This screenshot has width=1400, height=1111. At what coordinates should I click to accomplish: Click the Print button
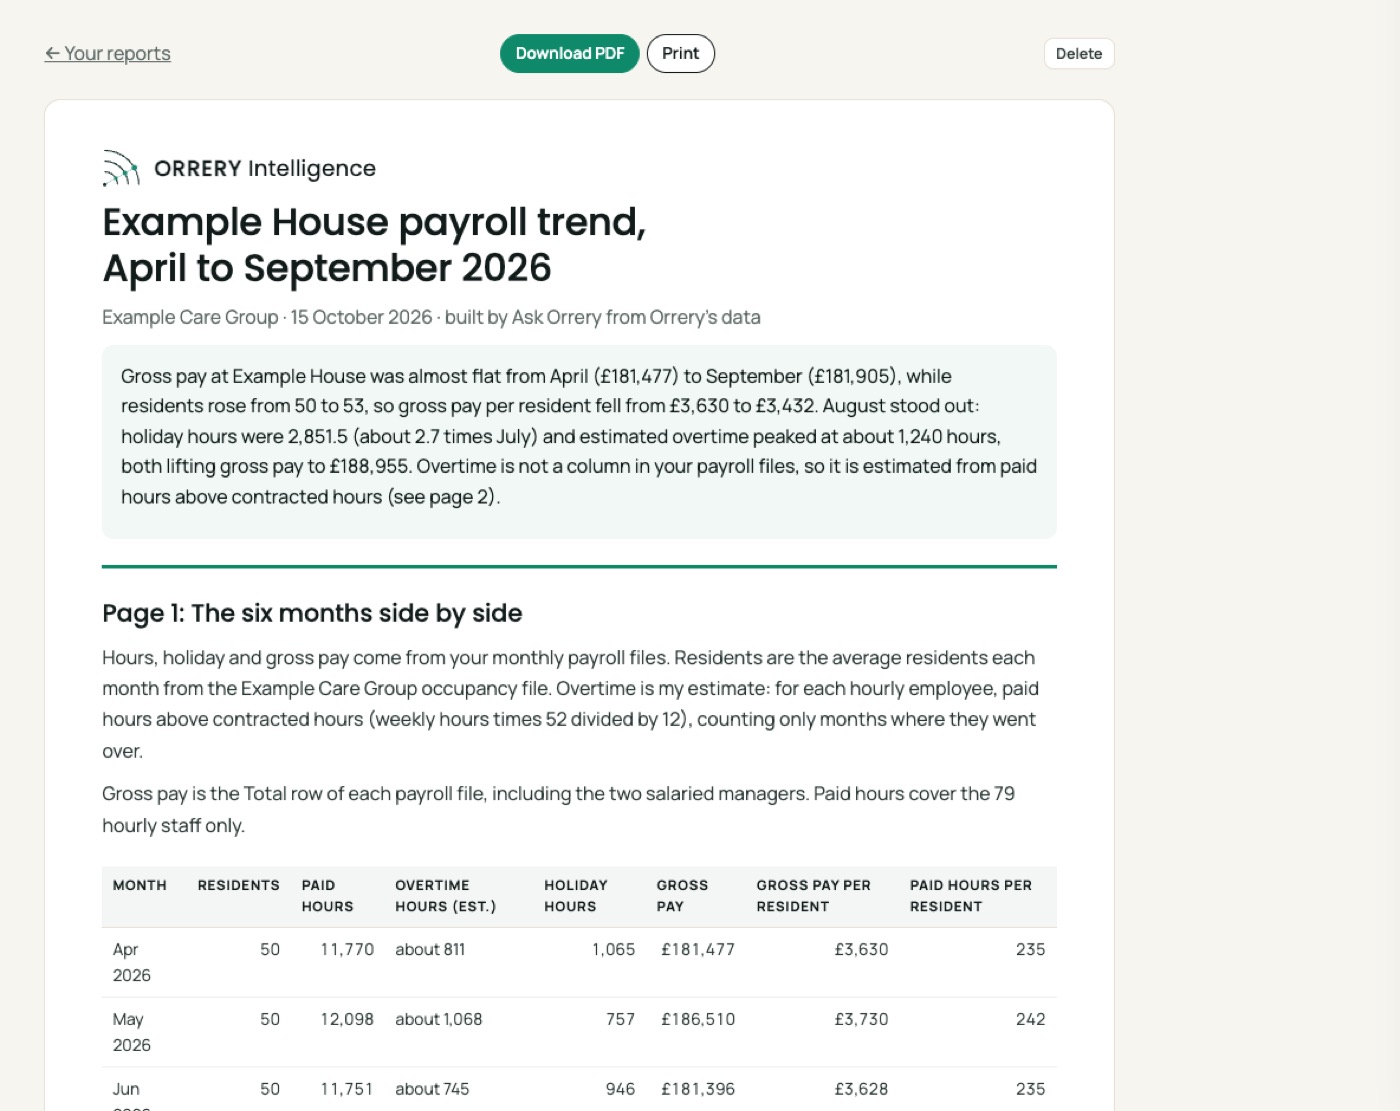click(x=680, y=54)
